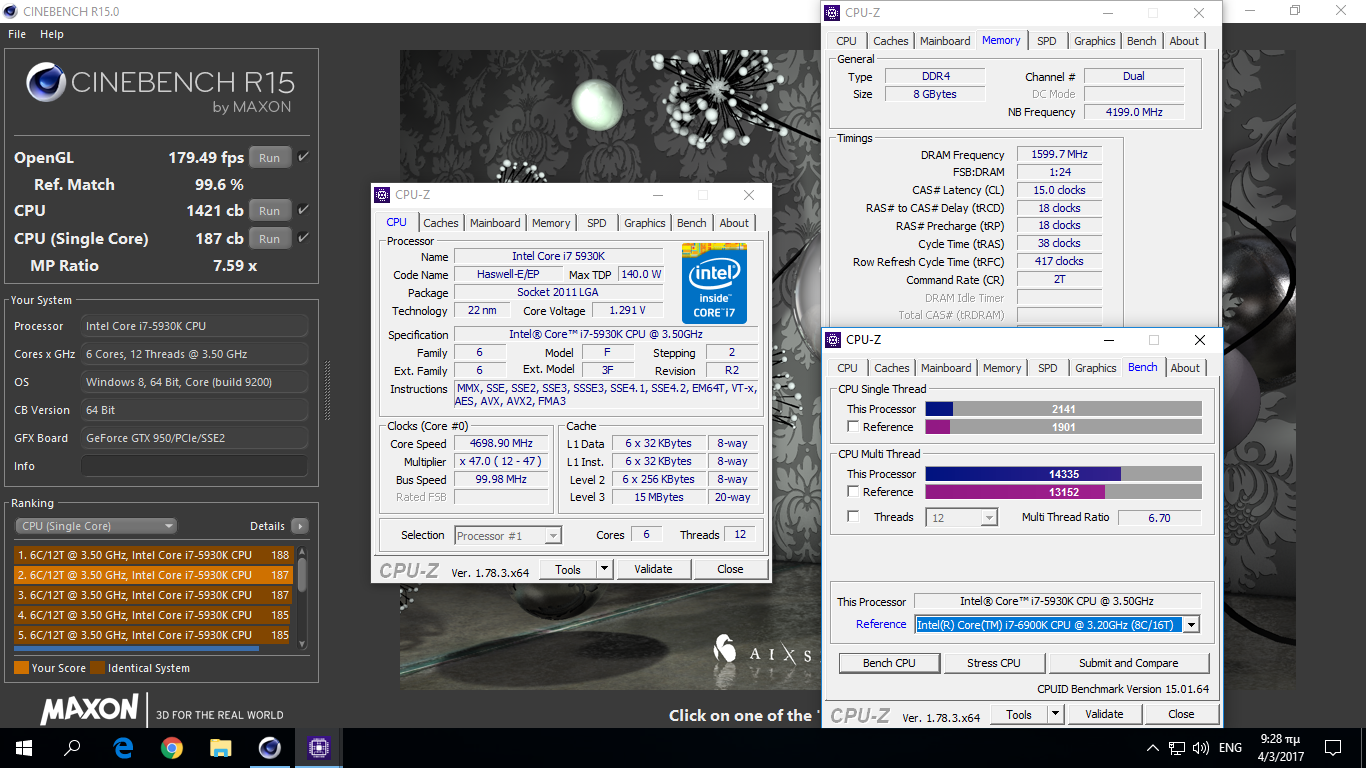Open the volume control in system tray
The width and height of the screenshot is (1366, 768).
coord(1201,747)
